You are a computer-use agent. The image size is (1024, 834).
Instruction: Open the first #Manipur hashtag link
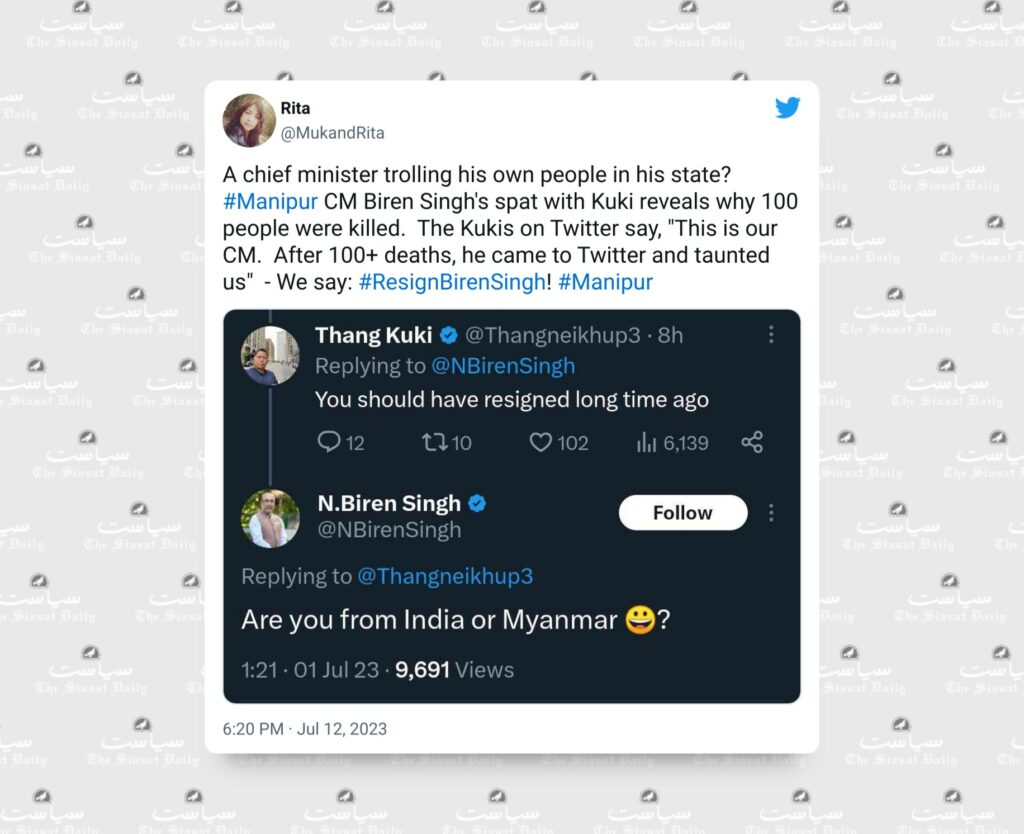pos(270,201)
